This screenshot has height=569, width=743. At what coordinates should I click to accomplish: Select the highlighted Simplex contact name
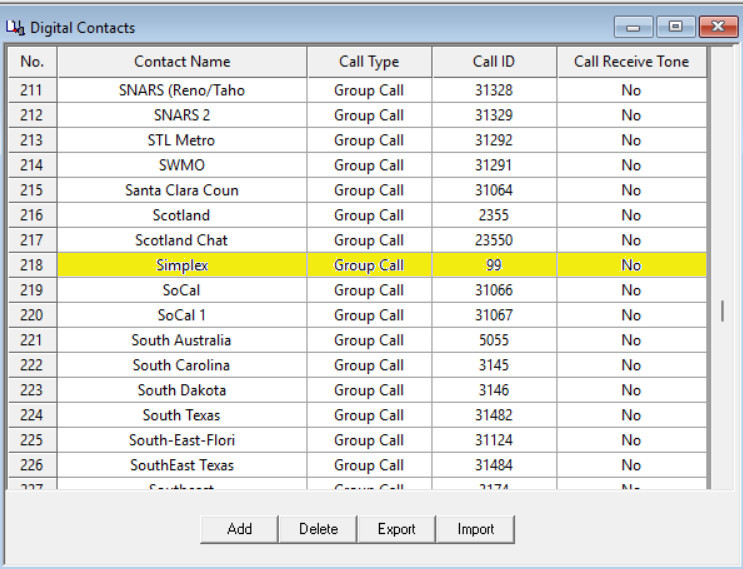(182, 265)
